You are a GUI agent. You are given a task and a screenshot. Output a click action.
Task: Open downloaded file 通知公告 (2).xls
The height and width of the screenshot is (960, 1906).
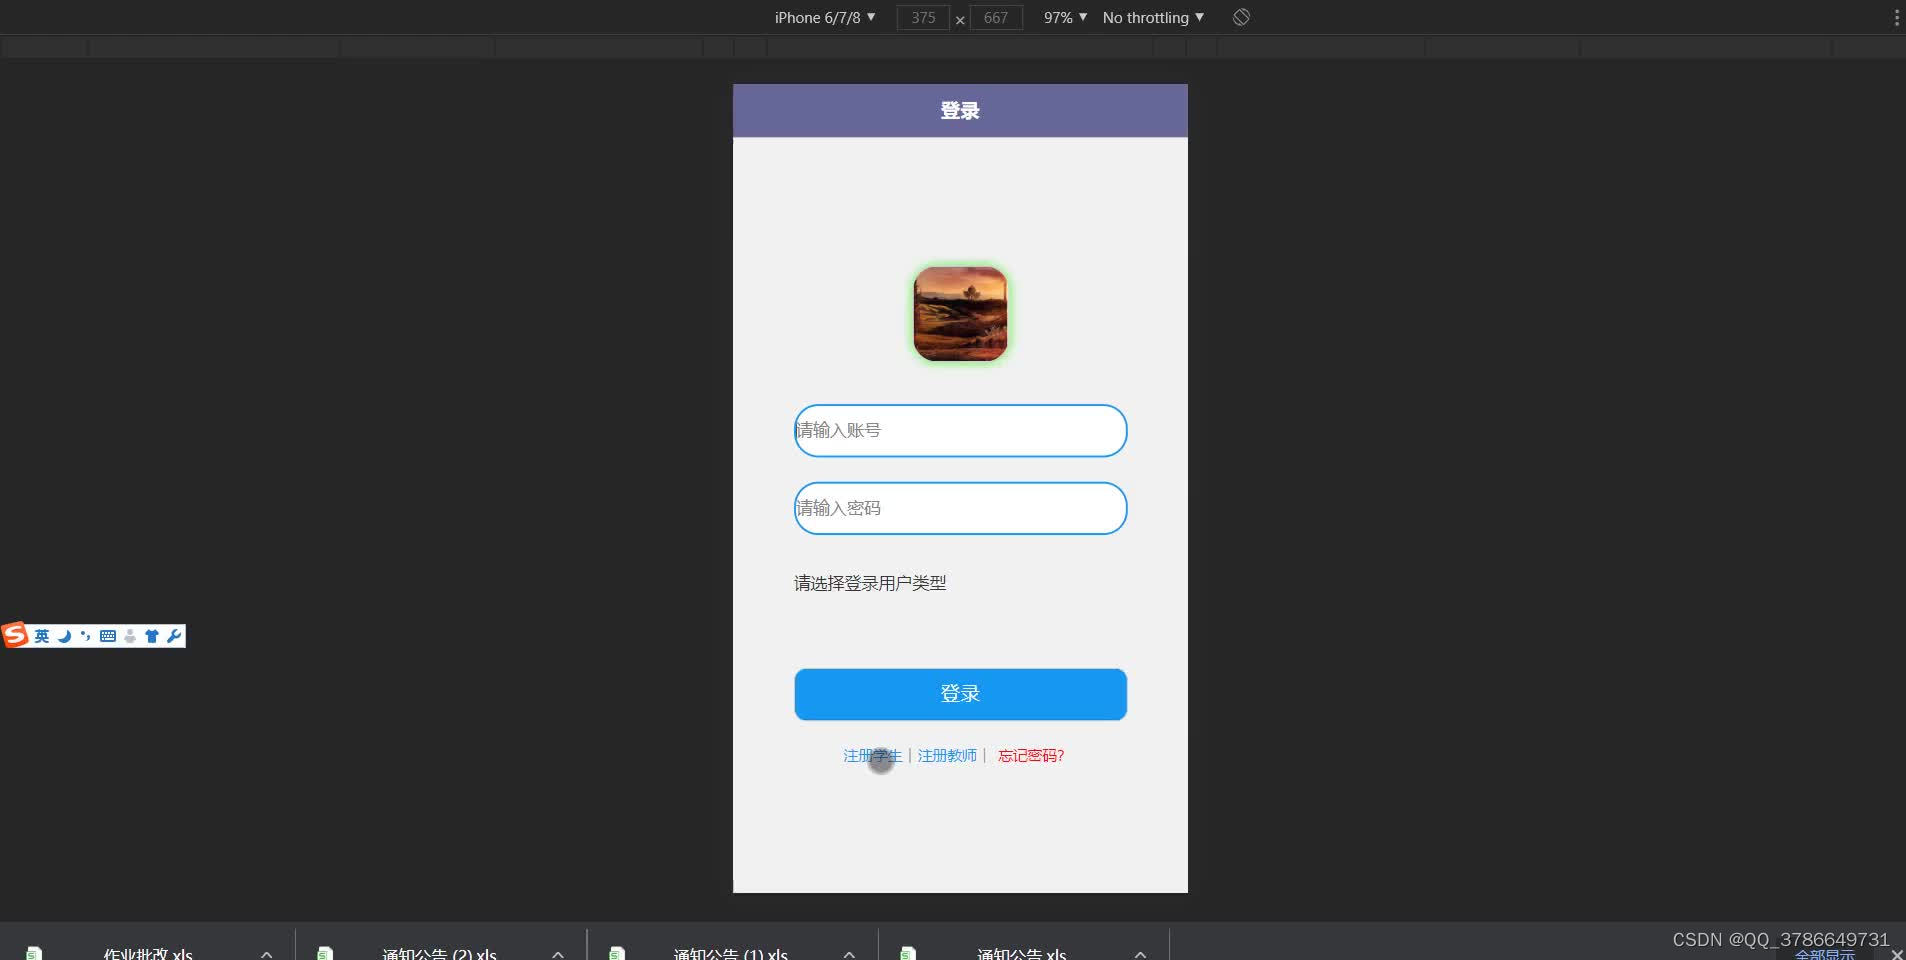[x=439, y=954]
